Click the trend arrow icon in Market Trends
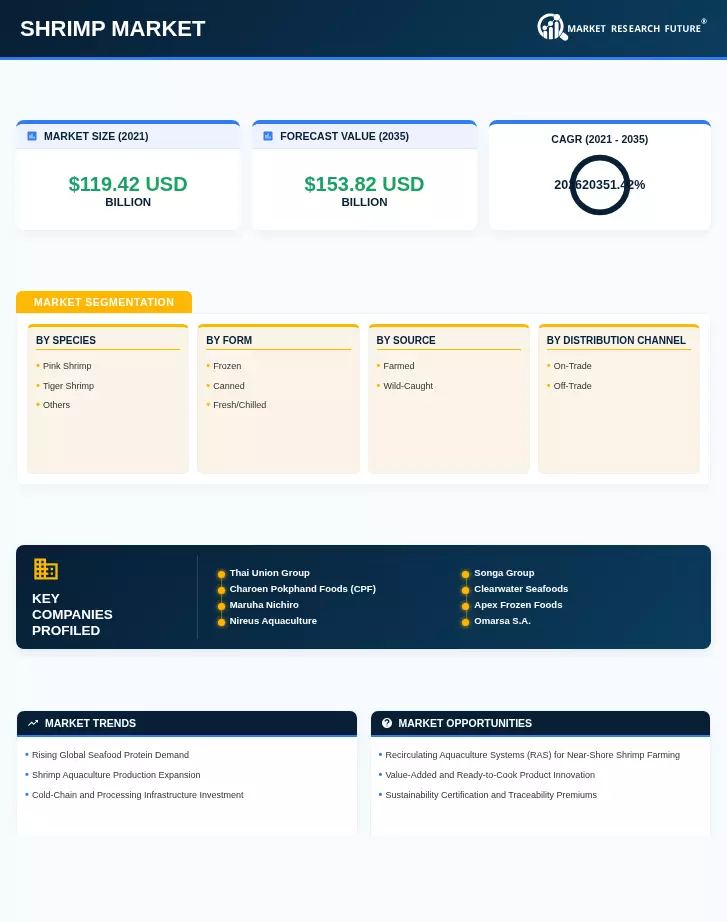 click(x=33, y=723)
